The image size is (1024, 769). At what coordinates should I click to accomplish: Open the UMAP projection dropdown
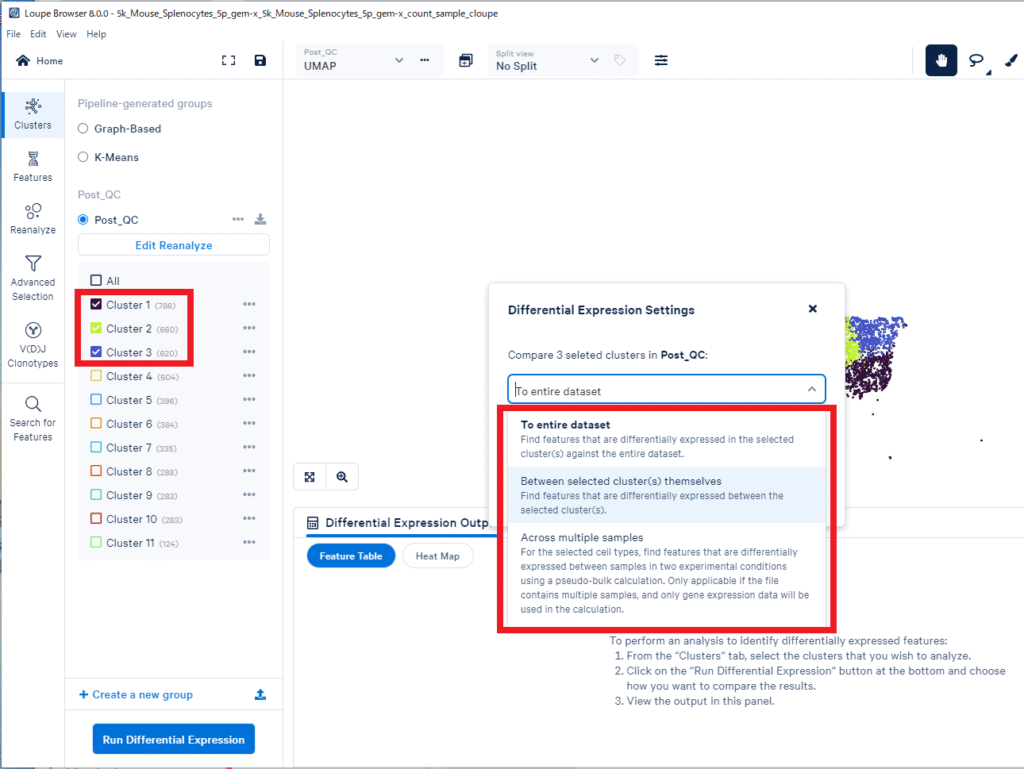click(x=354, y=61)
